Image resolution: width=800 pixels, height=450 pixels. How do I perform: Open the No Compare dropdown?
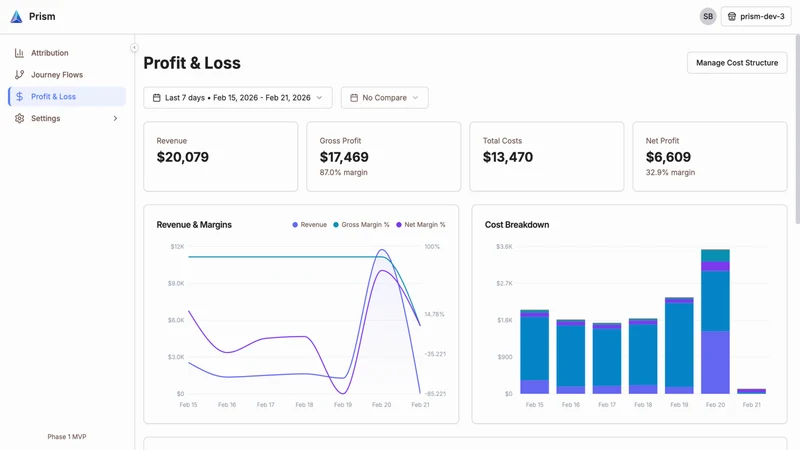click(x=385, y=97)
